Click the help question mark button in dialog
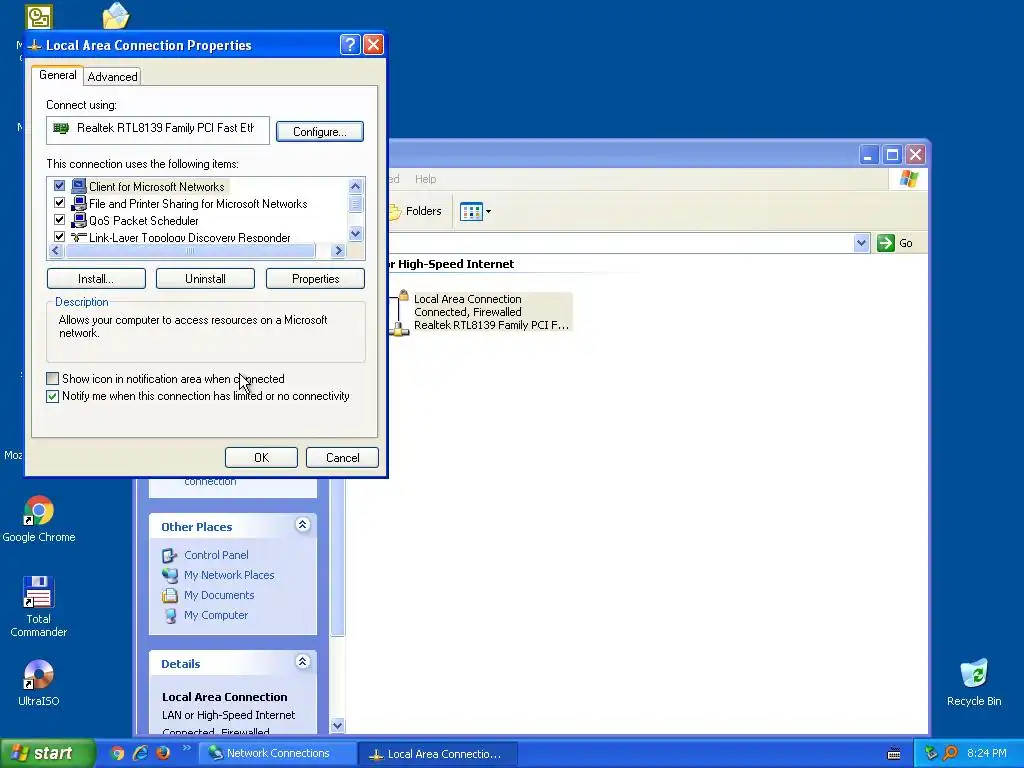This screenshot has width=1024, height=768. 350,44
